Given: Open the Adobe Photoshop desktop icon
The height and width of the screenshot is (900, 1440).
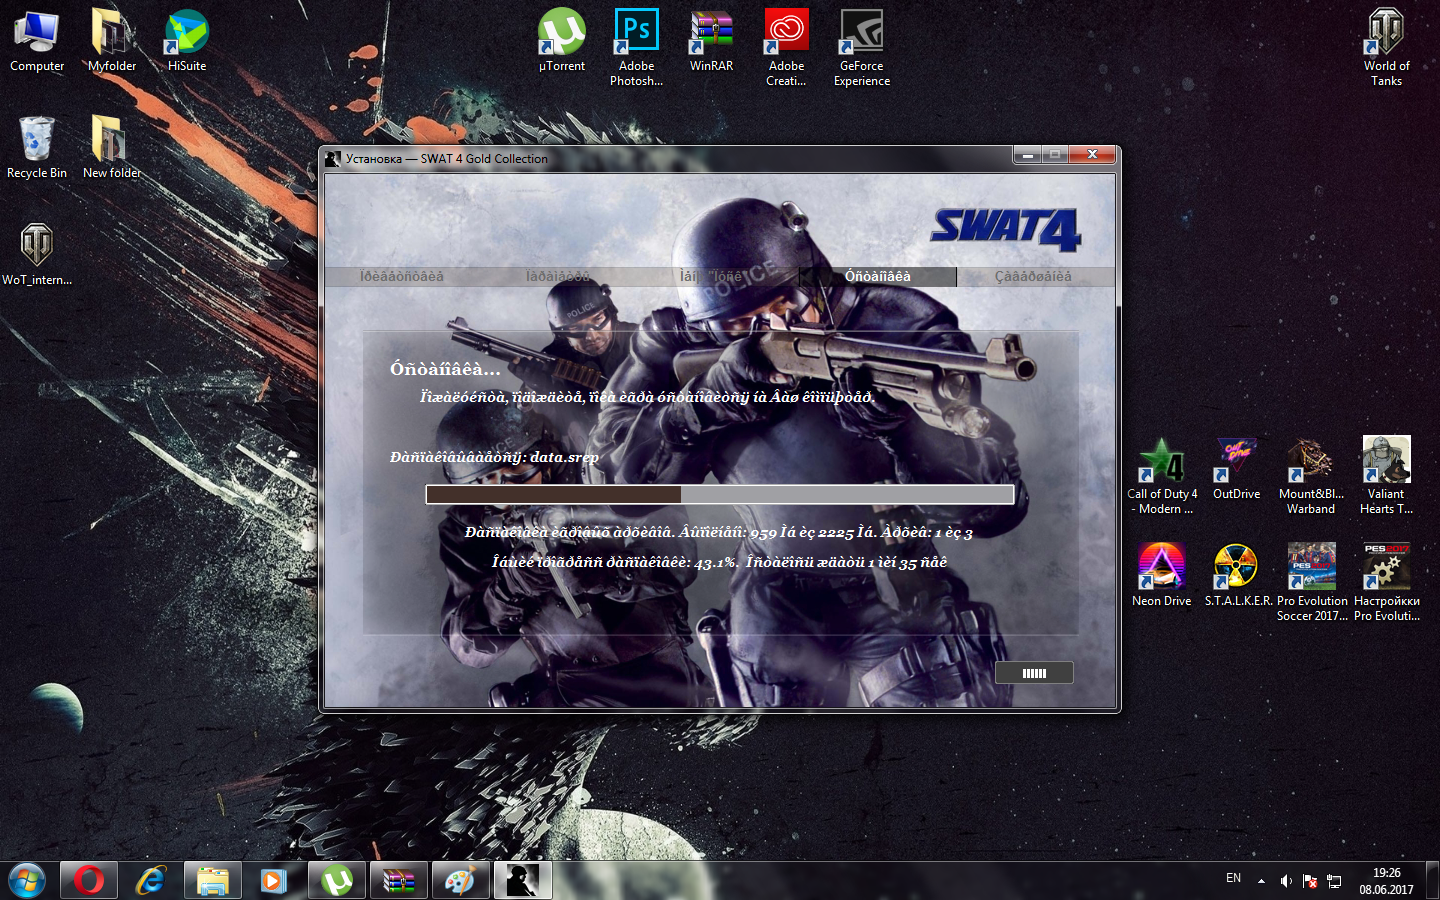Looking at the screenshot, I should (x=636, y=33).
